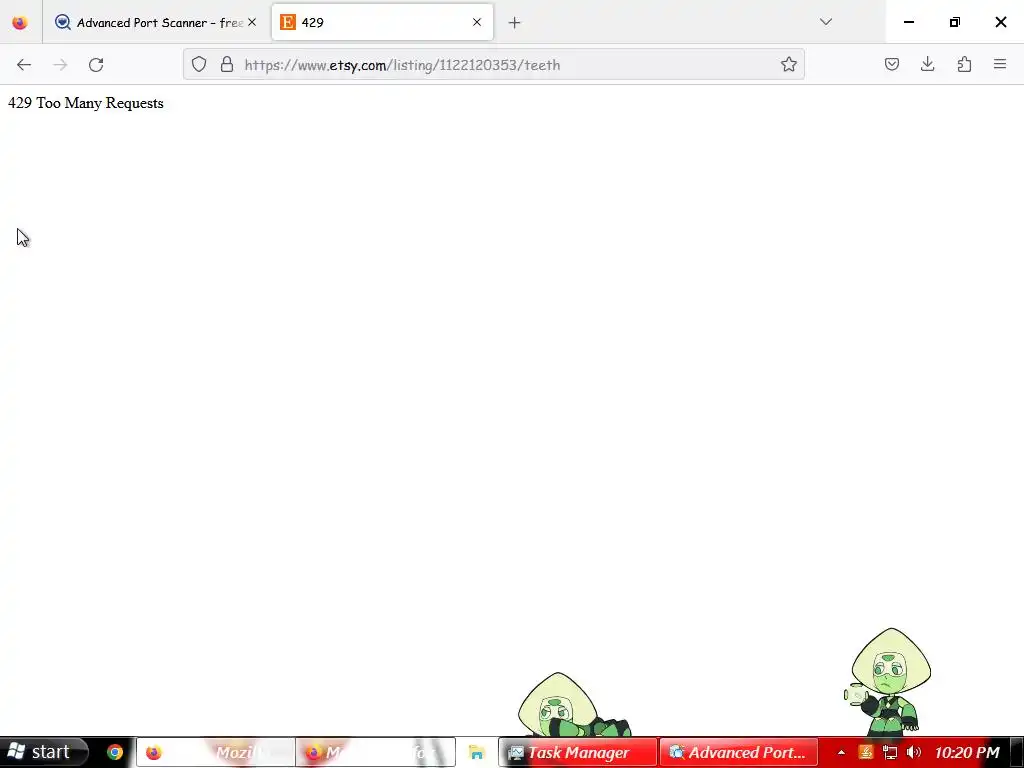Image resolution: width=1024 pixels, height=768 pixels.
Task: Click the standing Peridot mascot holding cup
Action: click(888, 682)
